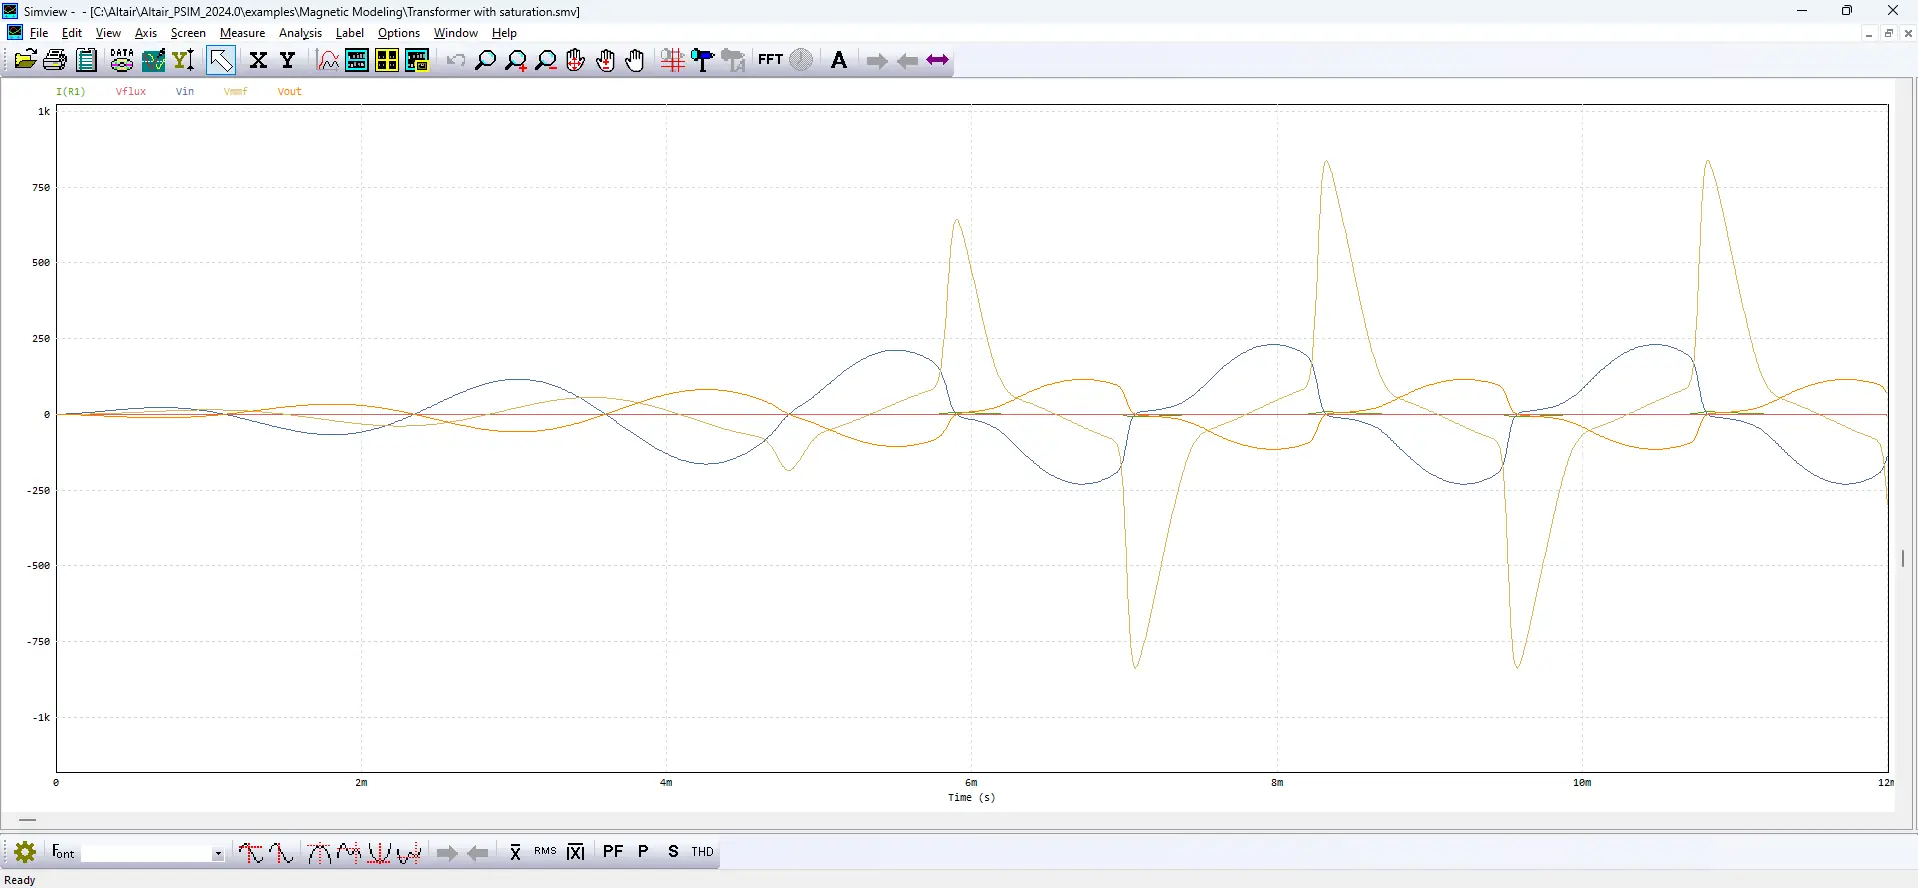The width and height of the screenshot is (1918, 888).
Task: Click the next local maximum icon
Action: 348,852
